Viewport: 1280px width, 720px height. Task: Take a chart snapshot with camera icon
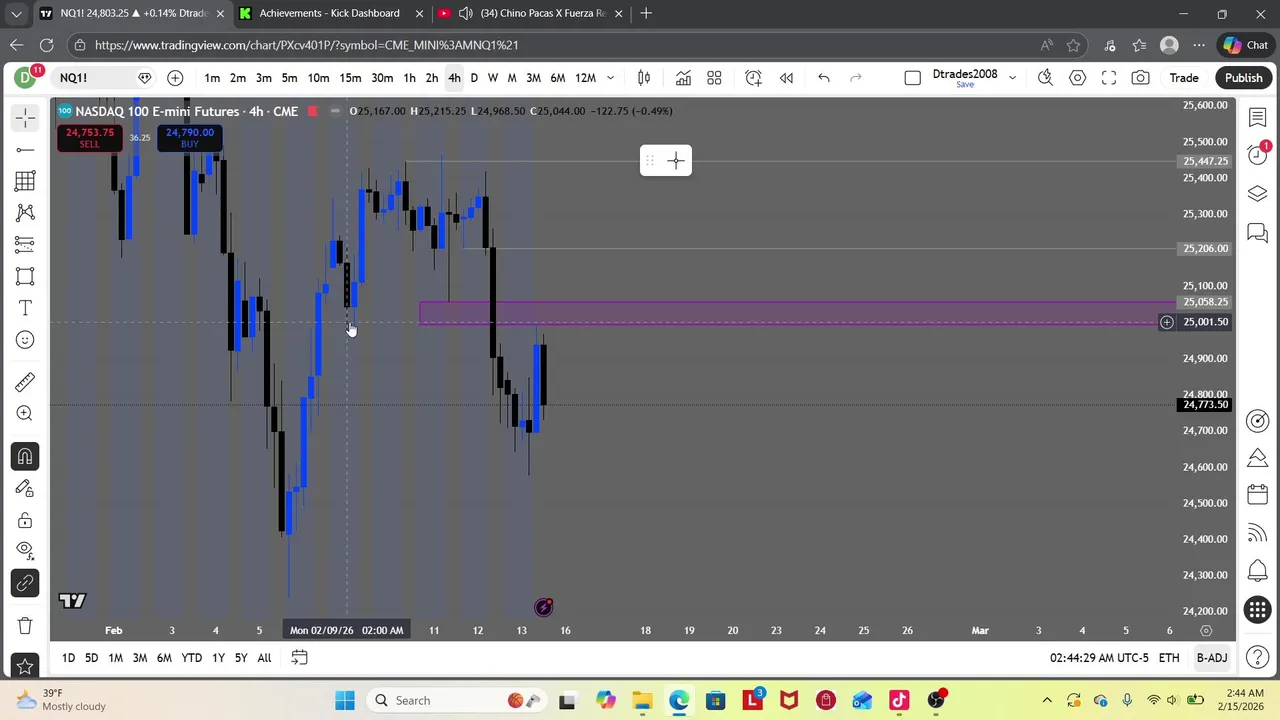1141,78
